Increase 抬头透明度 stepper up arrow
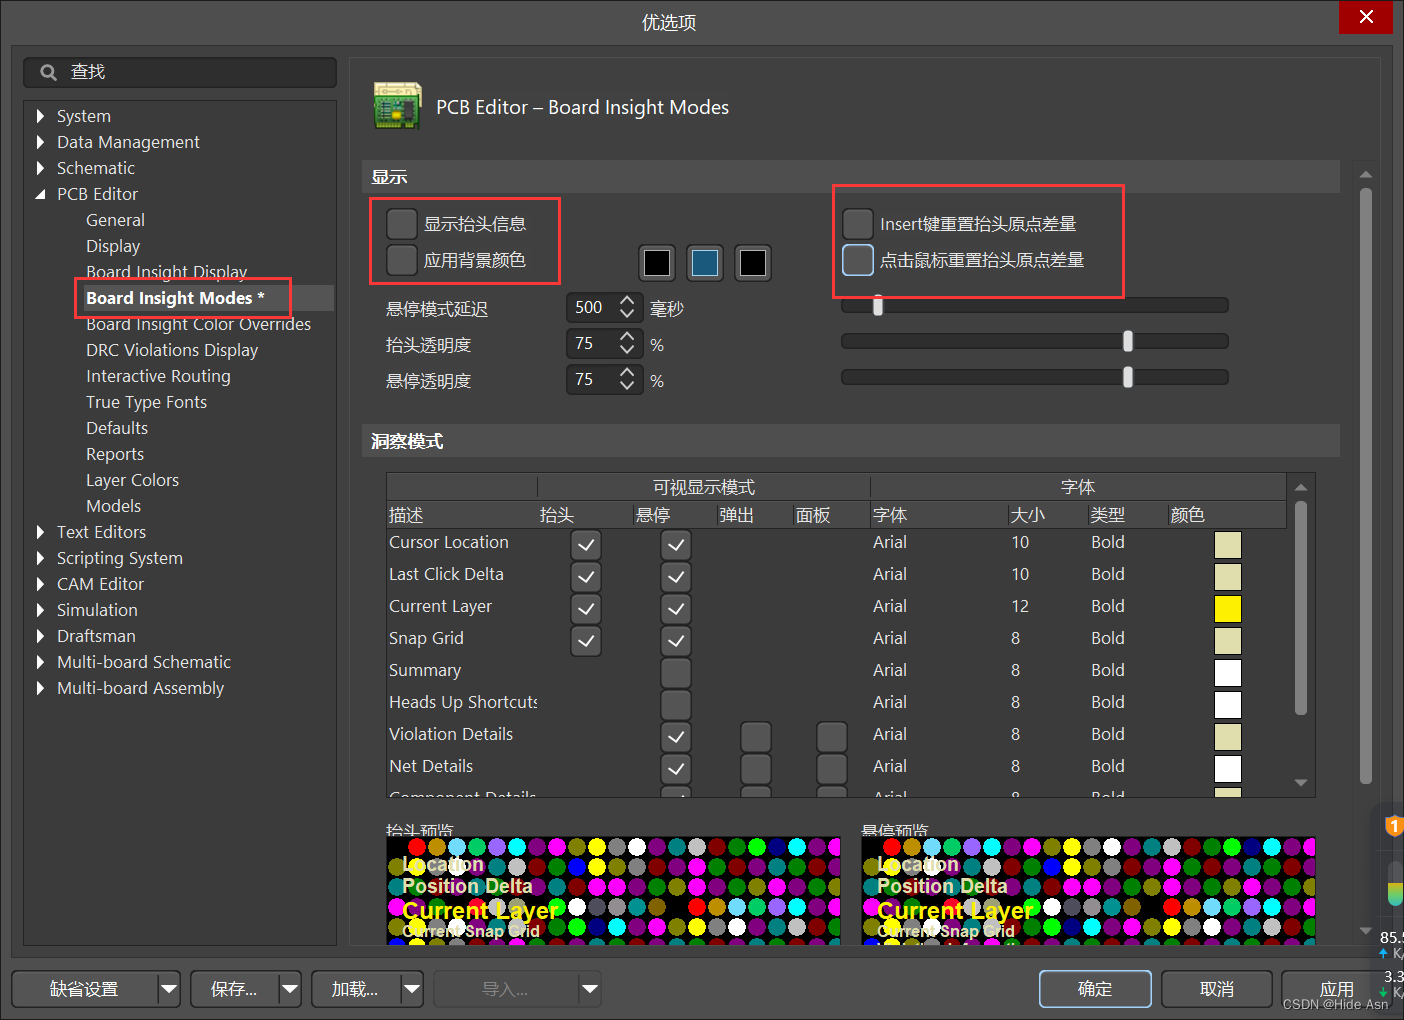The image size is (1404, 1020). 627,337
